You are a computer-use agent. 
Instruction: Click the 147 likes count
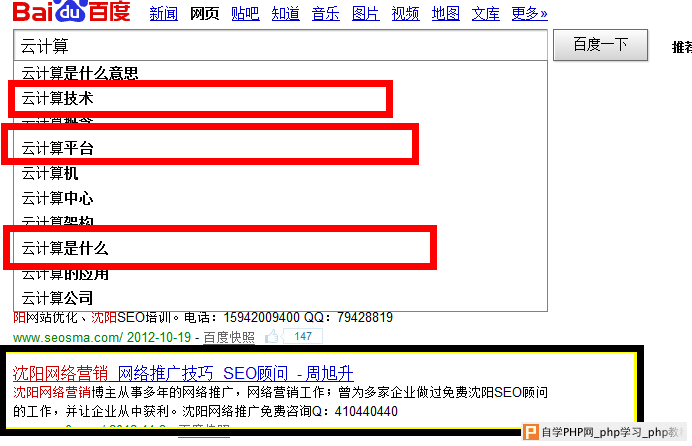point(303,336)
